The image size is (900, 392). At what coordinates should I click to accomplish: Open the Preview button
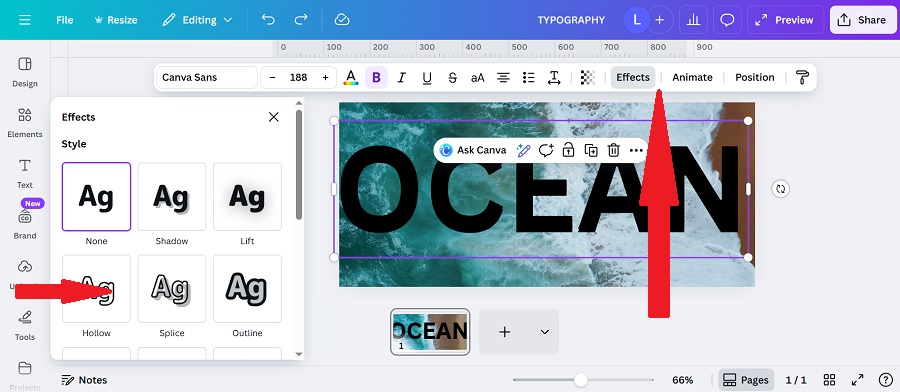pyautogui.click(x=785, y=20)
